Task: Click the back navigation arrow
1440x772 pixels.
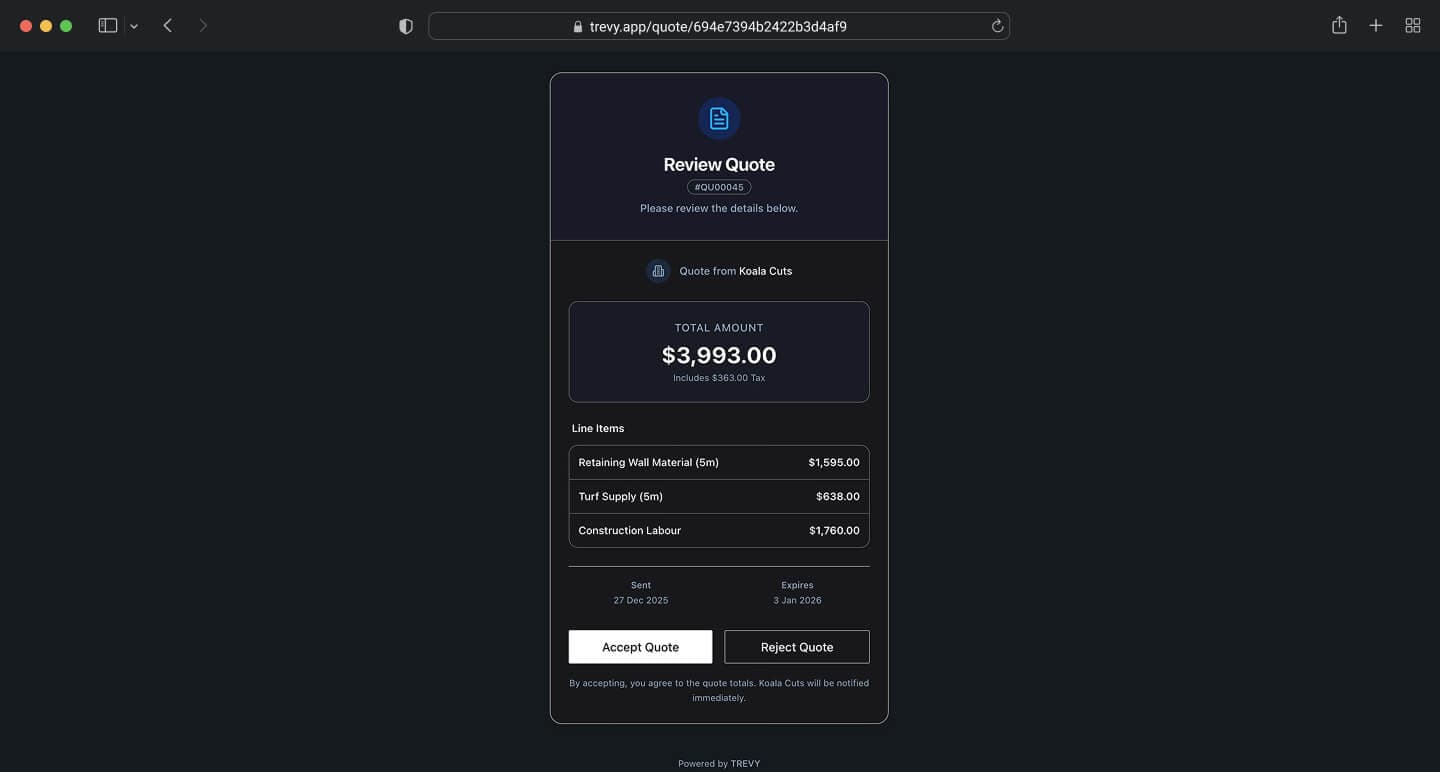Action: click(167, 25)
